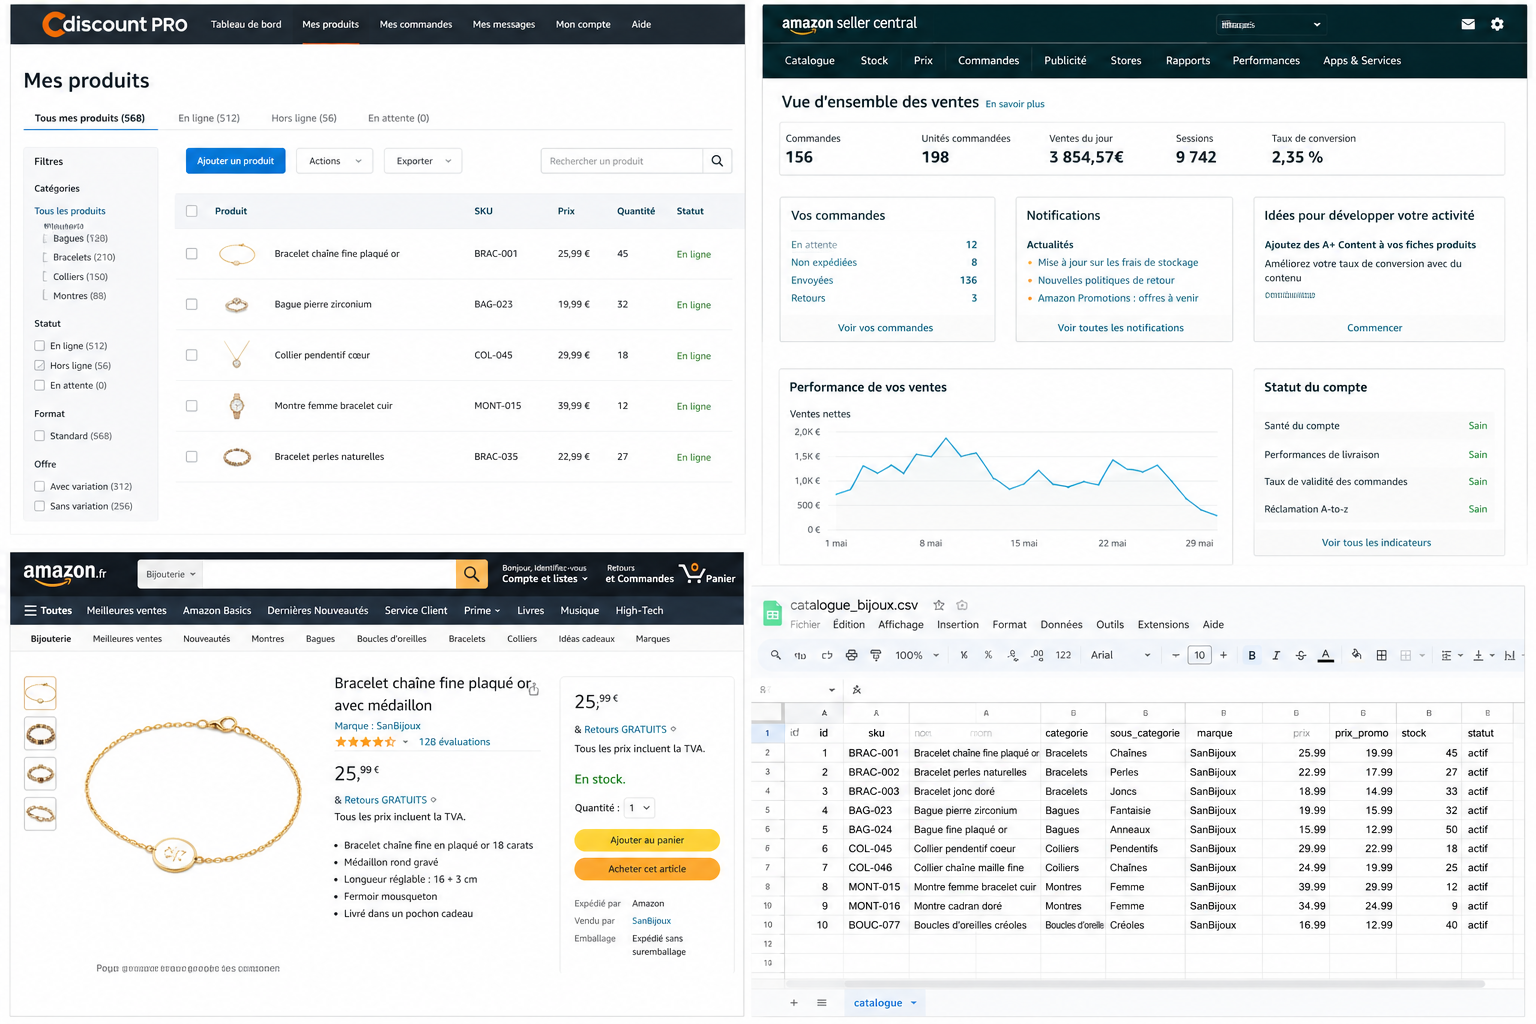Image resolution: width=1536 pixels, height=1024 pixels.
Task: Open the catalogue sheet tab dropdown arrow
Action: point(913,1003)
